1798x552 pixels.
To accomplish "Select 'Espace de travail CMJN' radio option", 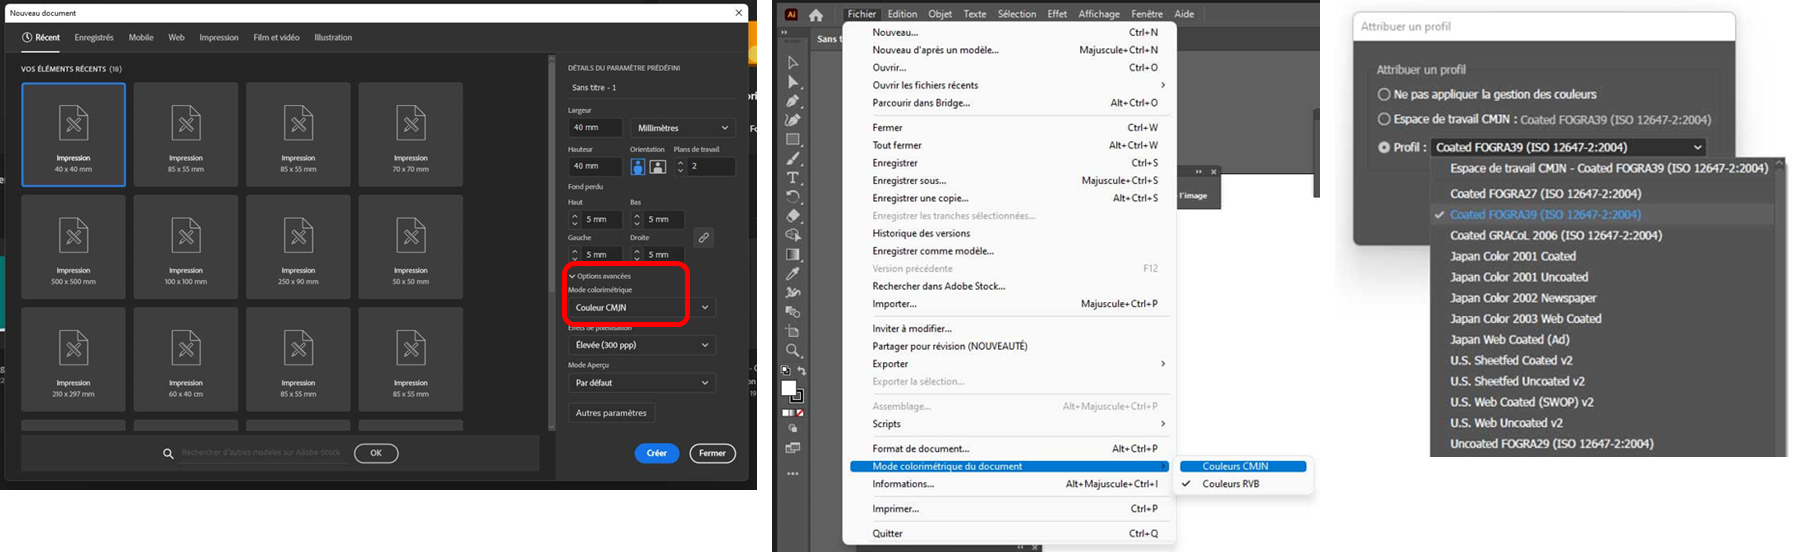I will tap(1385, 120).
